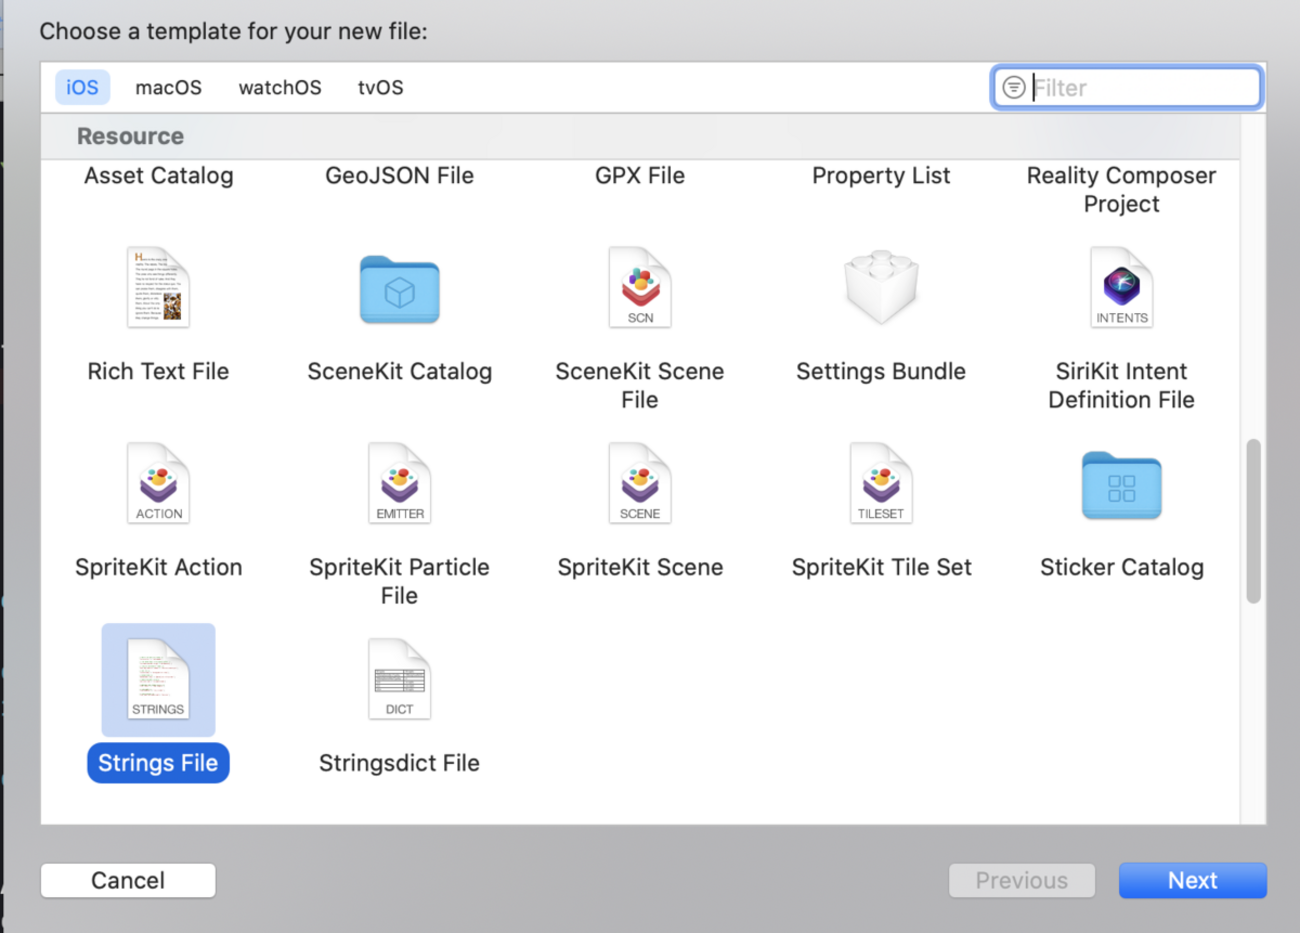Switch to the watchOS tab
This screenshot has height=933, width=1300.
[280, 88]
